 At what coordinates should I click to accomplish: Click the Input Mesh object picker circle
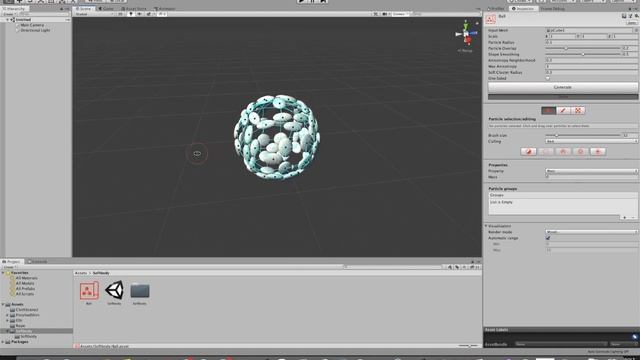[636, 30]
